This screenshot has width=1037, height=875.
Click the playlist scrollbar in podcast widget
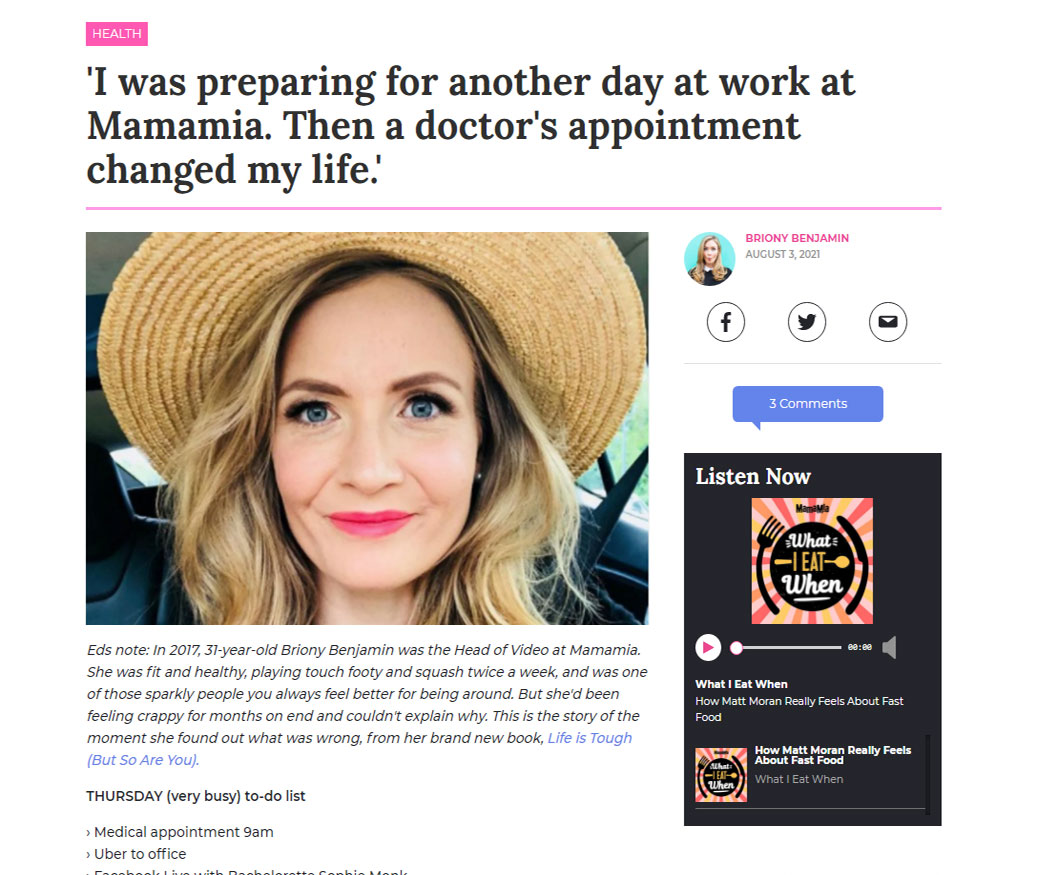[x=928, y=774]
